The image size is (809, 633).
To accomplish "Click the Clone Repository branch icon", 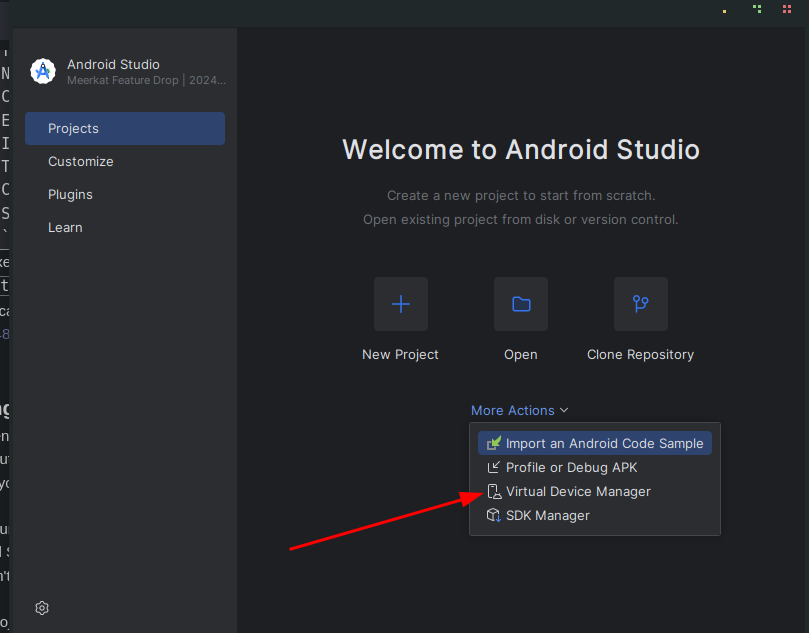I will pyautogui.click(x=641, y=304).
